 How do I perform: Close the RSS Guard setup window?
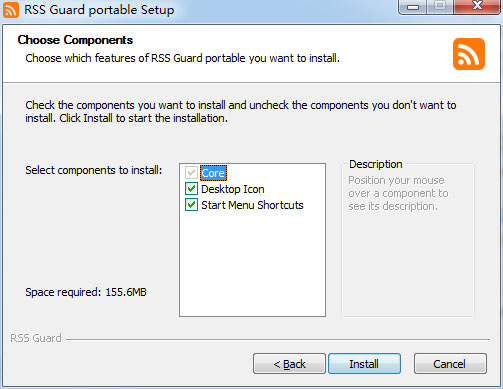click(x=477, y=7)
